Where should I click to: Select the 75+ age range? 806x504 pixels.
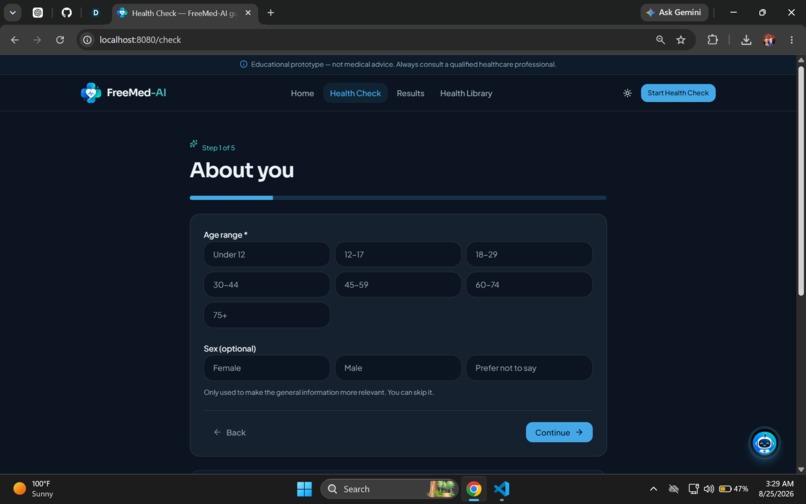(x=267, y=315)
